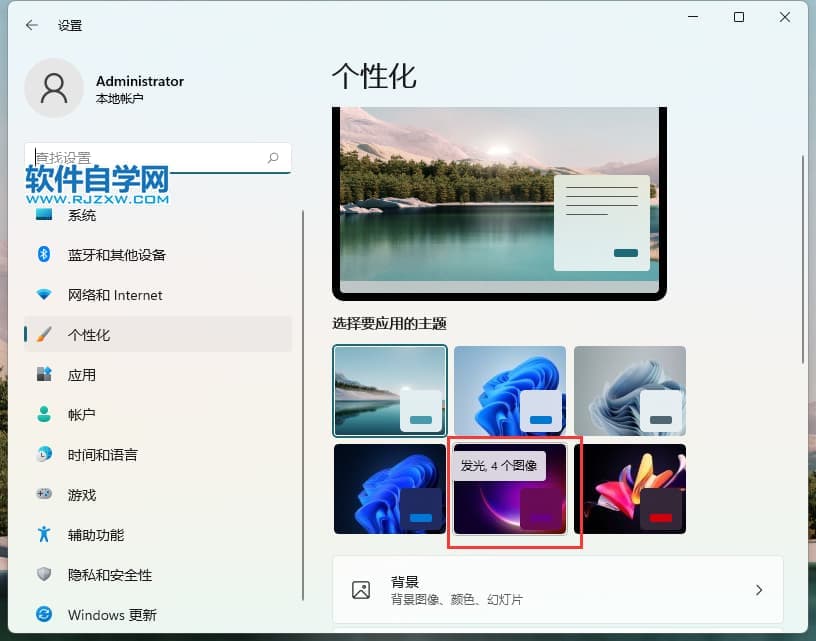Open Bluetooth and other devices icon
This screenshot has width=816, height=641.
point(44,255)
